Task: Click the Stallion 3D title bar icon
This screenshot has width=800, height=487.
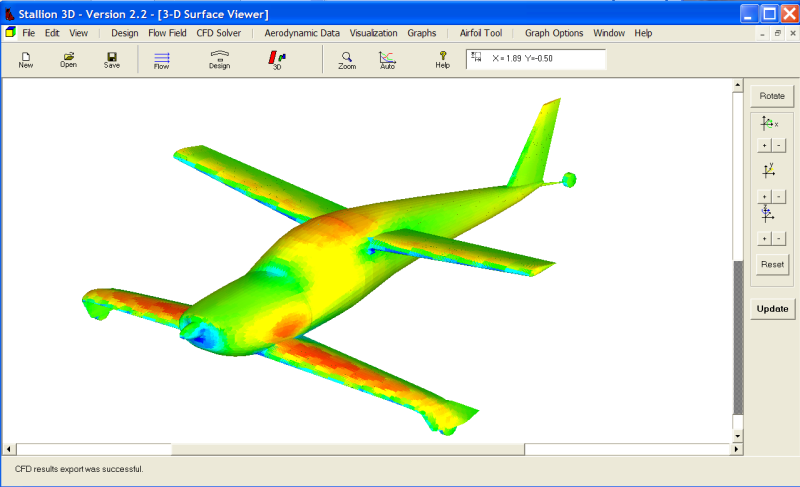Action: tap(9, 14)
